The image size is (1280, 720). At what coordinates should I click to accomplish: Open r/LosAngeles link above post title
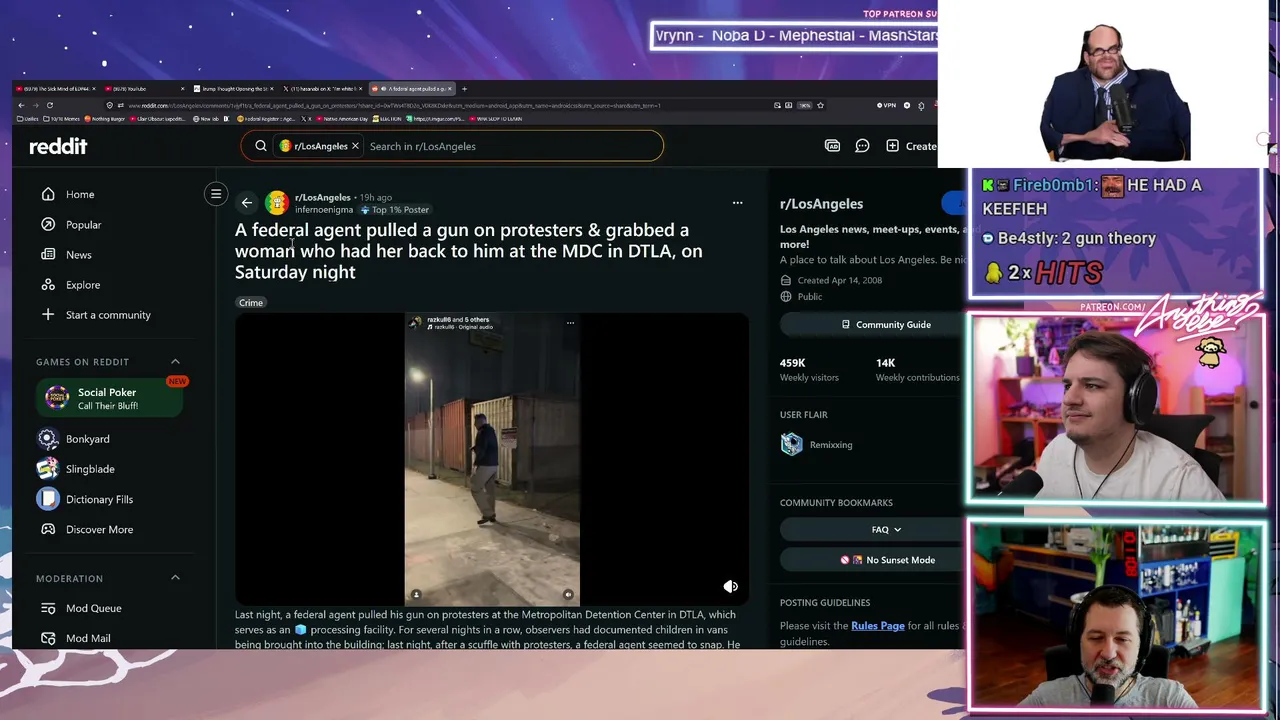pyautogui.click(x=322, y=197)
